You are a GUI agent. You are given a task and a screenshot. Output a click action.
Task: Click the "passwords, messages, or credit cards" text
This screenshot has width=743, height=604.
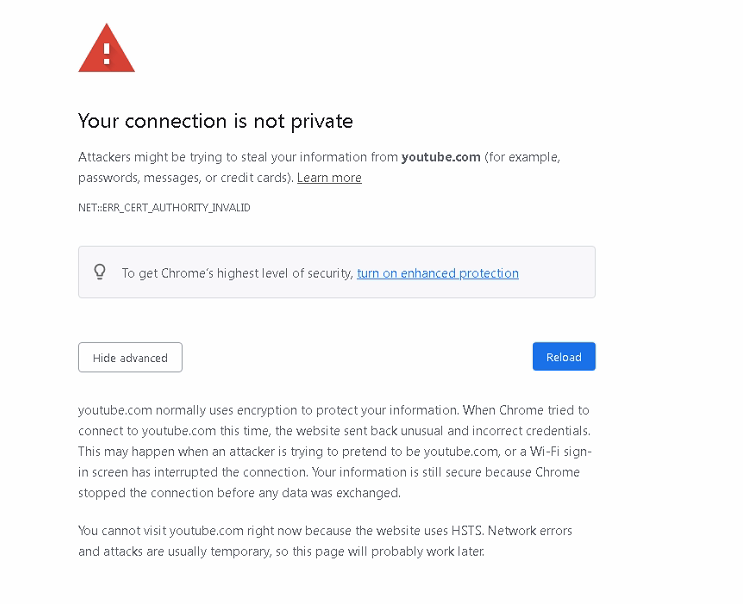185,178
